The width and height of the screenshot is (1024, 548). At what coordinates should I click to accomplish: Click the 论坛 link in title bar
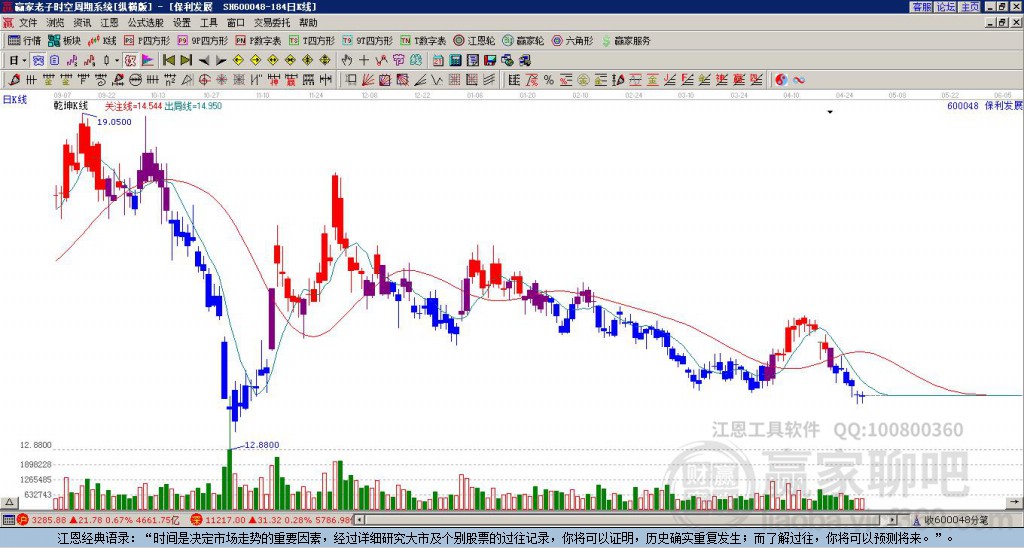click(x=946, y=7)
